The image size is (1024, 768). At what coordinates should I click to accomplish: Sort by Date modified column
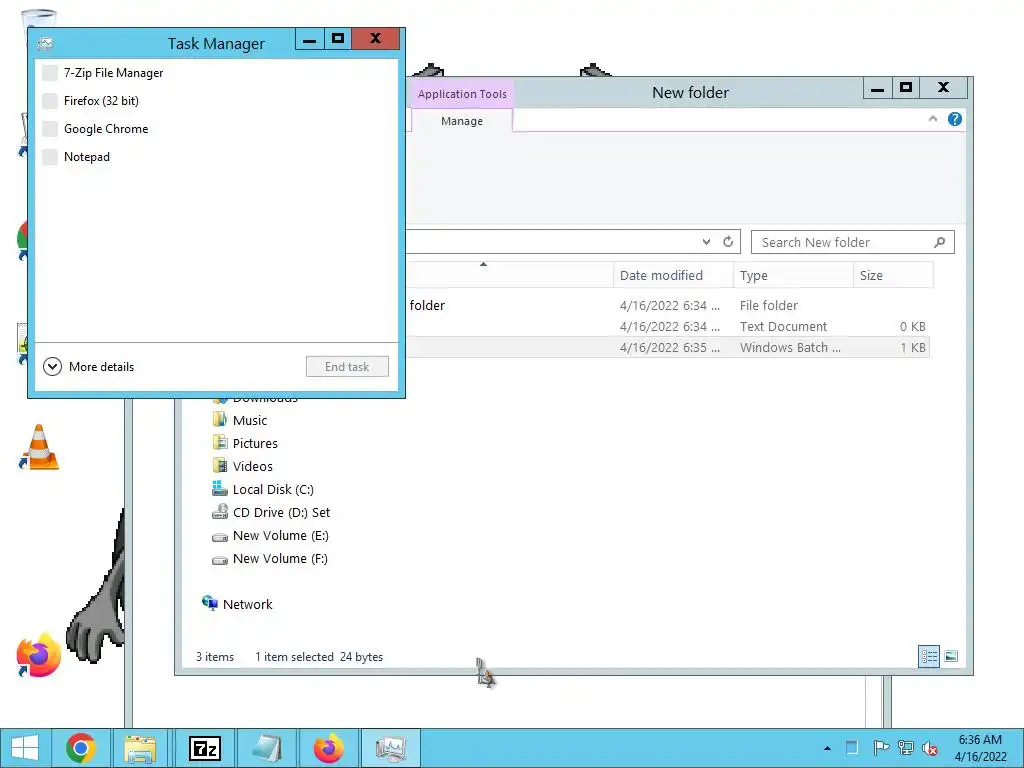pos(673,275)
